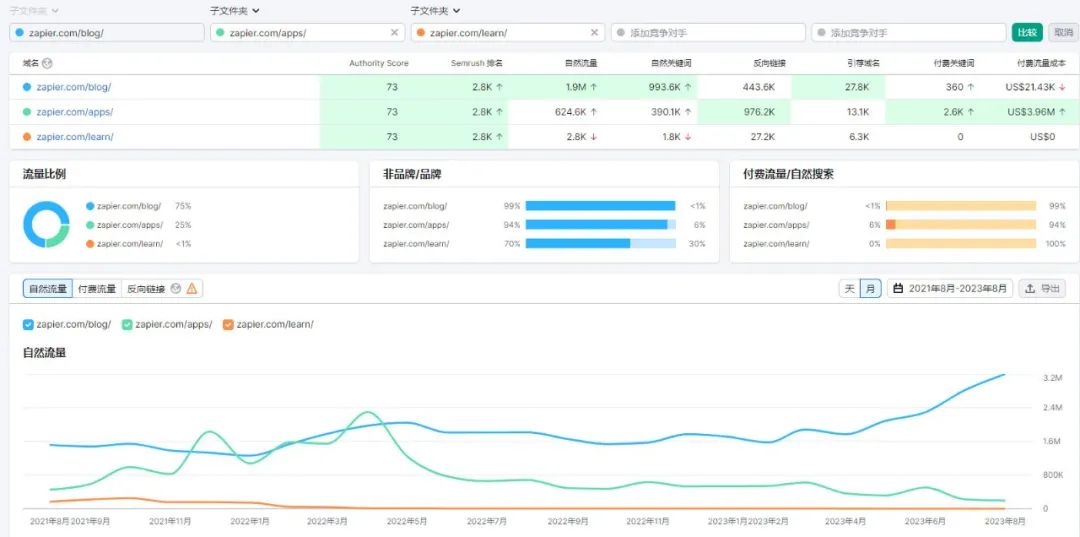This screenshot has width=1080, height=537.
Task: Remove zapier.com/apps/ with its X icon
Action: [x=394, y=32]
